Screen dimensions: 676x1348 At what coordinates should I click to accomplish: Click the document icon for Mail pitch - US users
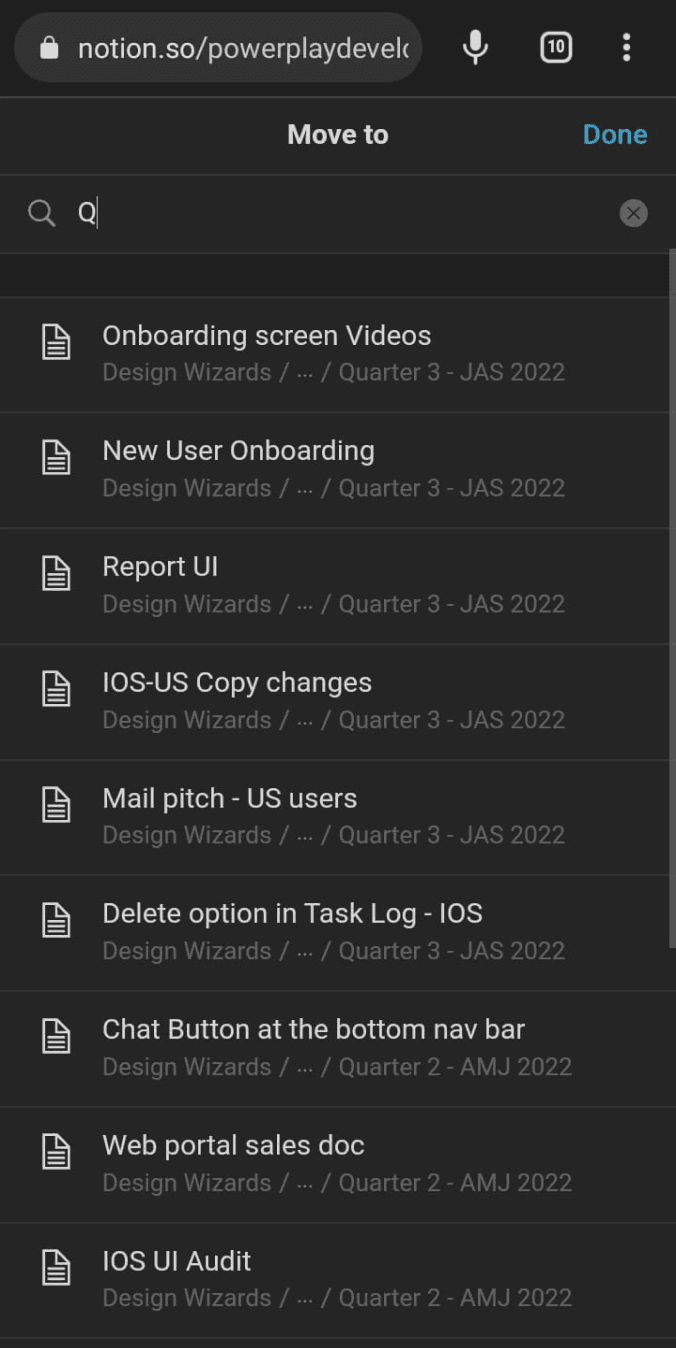pos(56,805)
